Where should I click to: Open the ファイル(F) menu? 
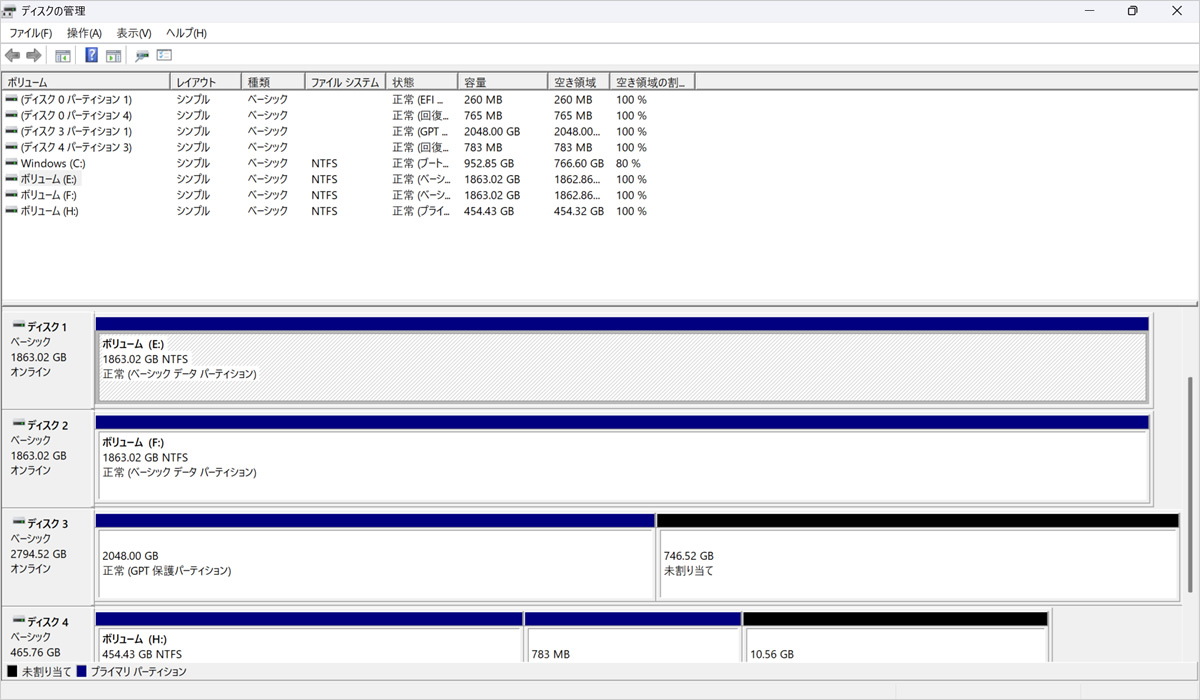click(30, 33)
